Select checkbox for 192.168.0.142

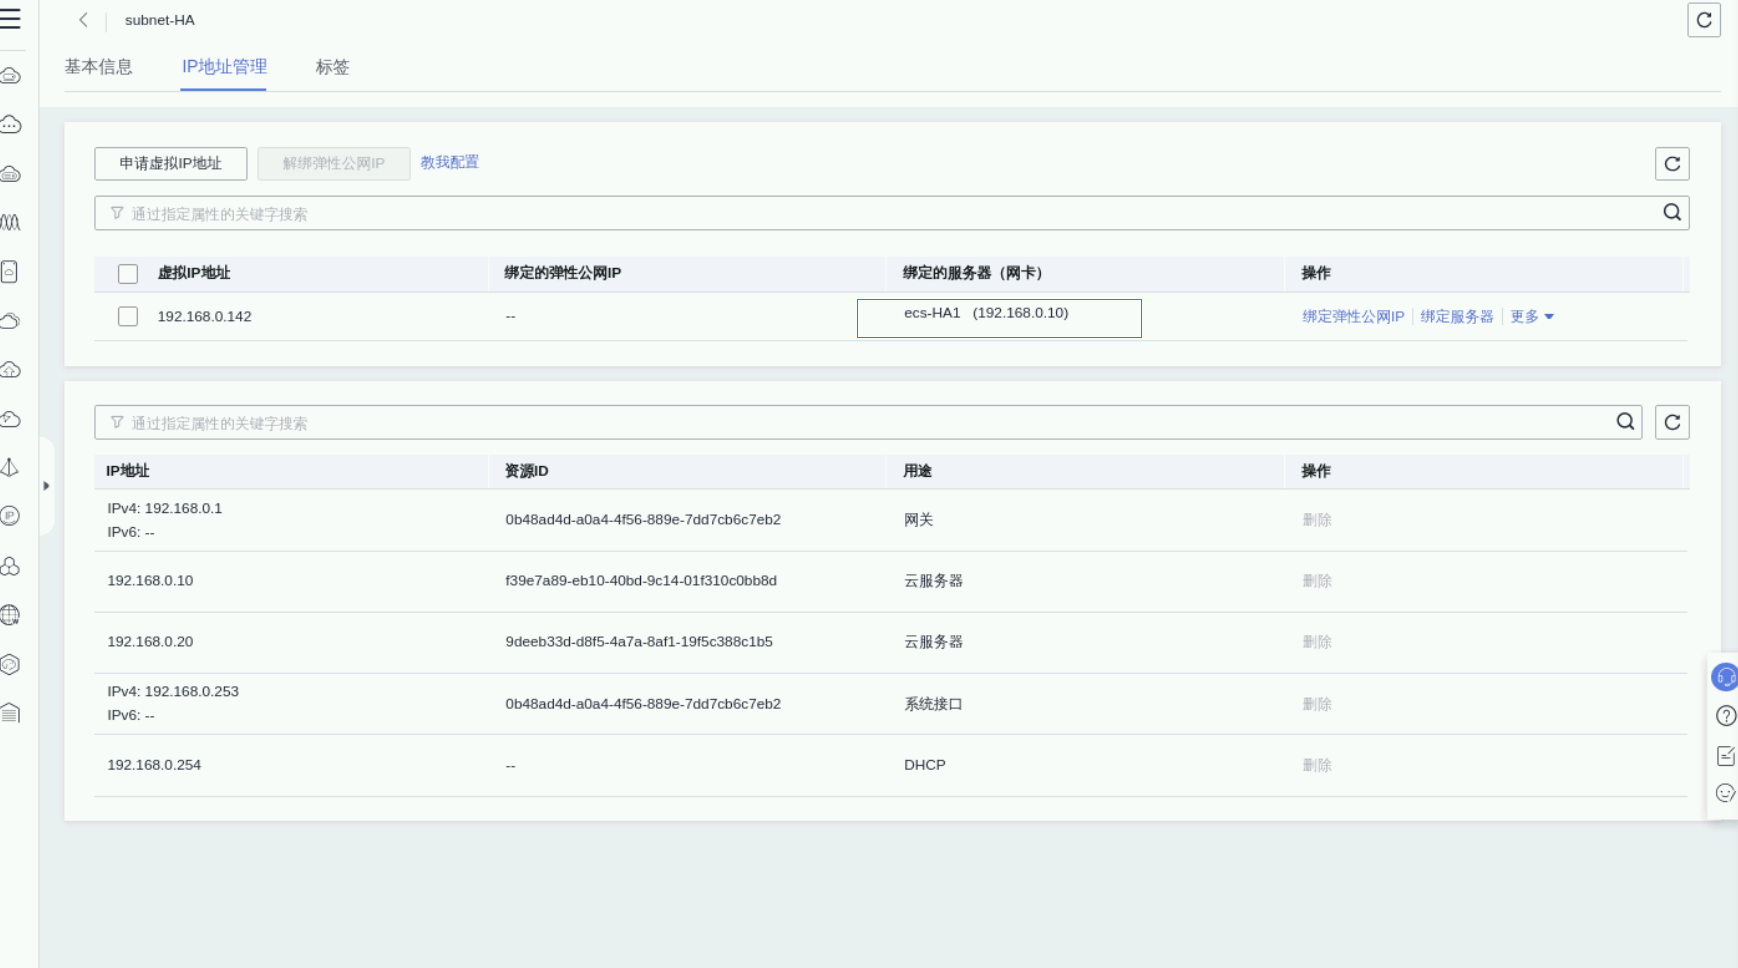[x=128, y=317]
